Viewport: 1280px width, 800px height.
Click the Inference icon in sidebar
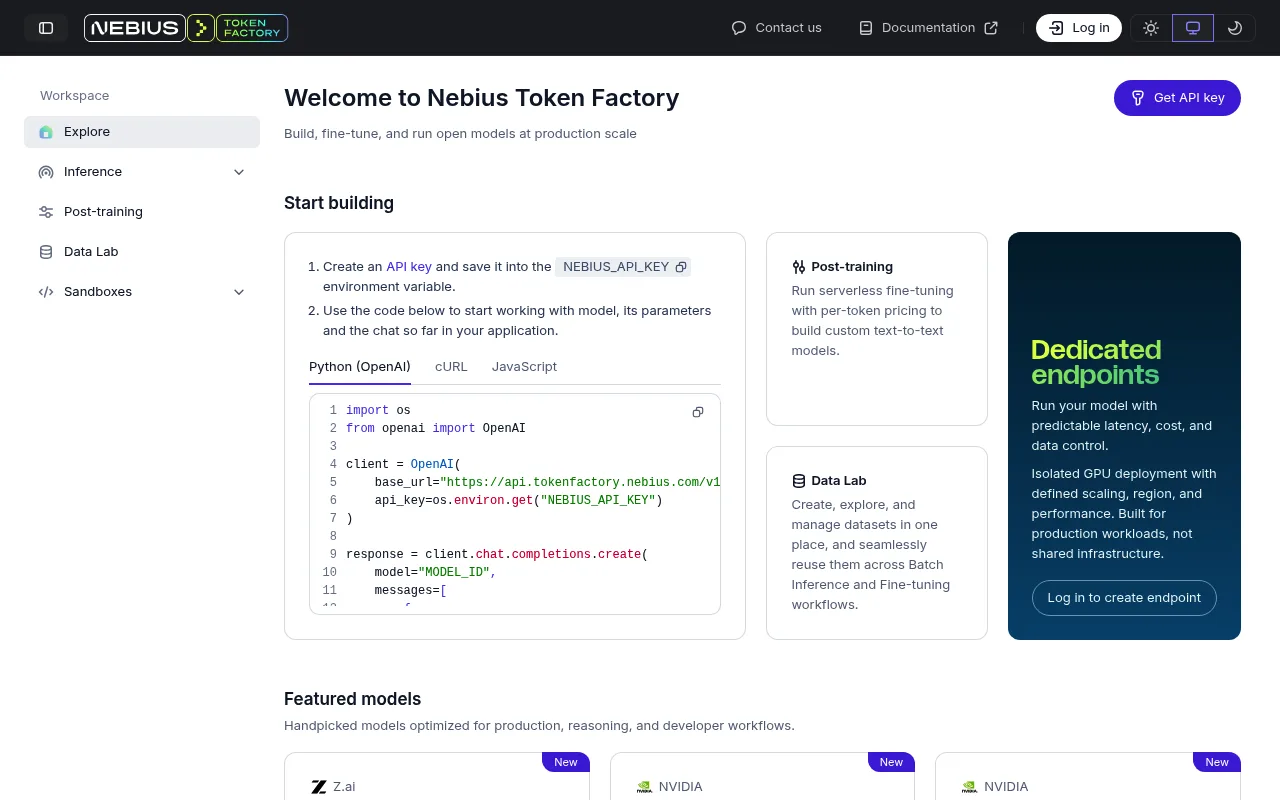tap(46, 172)
